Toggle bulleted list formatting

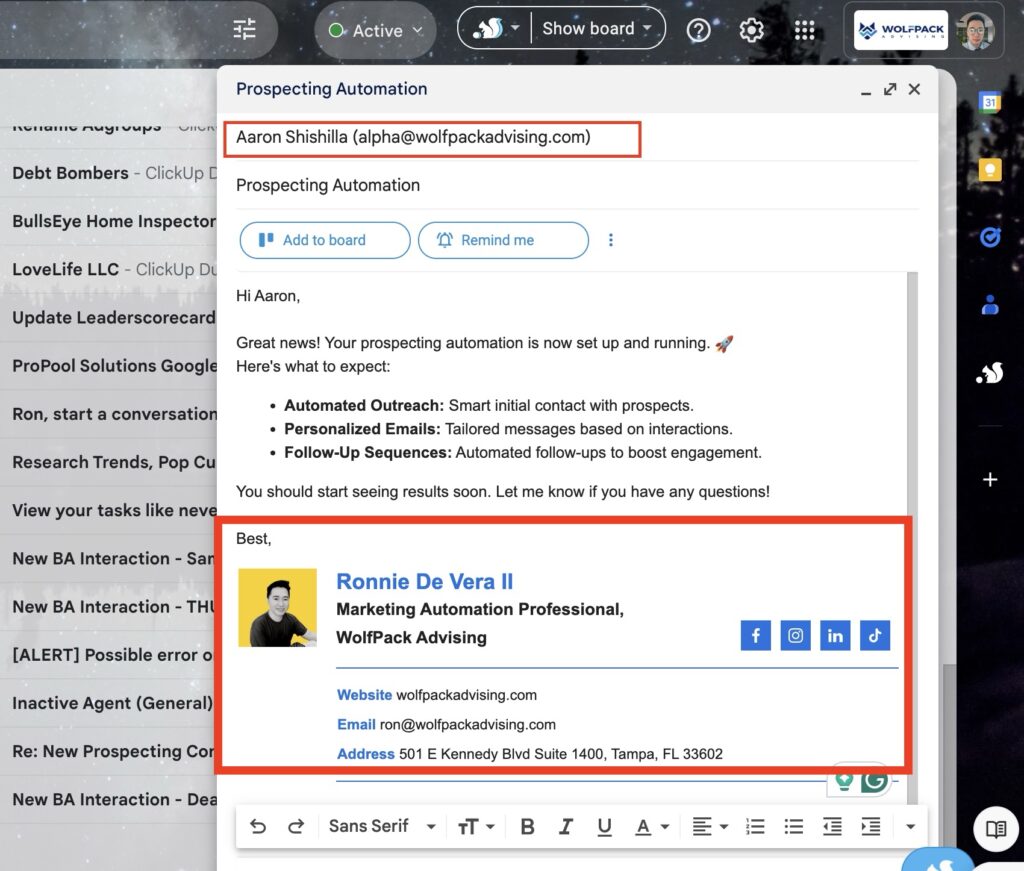point(793,827)
